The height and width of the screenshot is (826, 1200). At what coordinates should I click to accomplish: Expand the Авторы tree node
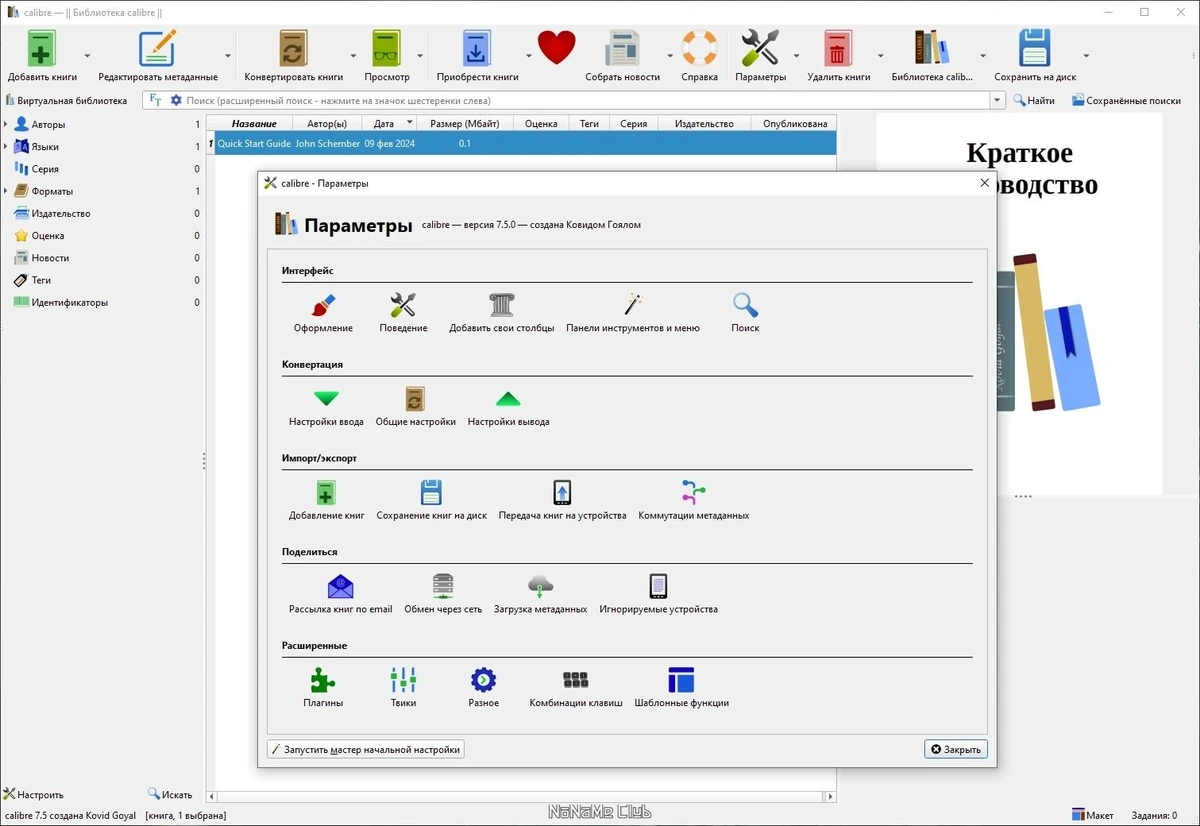[6, 125]
